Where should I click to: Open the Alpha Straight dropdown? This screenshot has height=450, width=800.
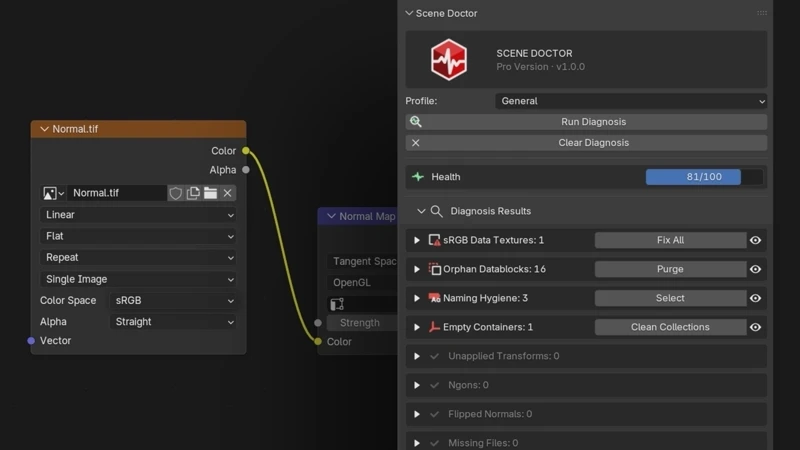pyautogui.click(x=173, y=322)
